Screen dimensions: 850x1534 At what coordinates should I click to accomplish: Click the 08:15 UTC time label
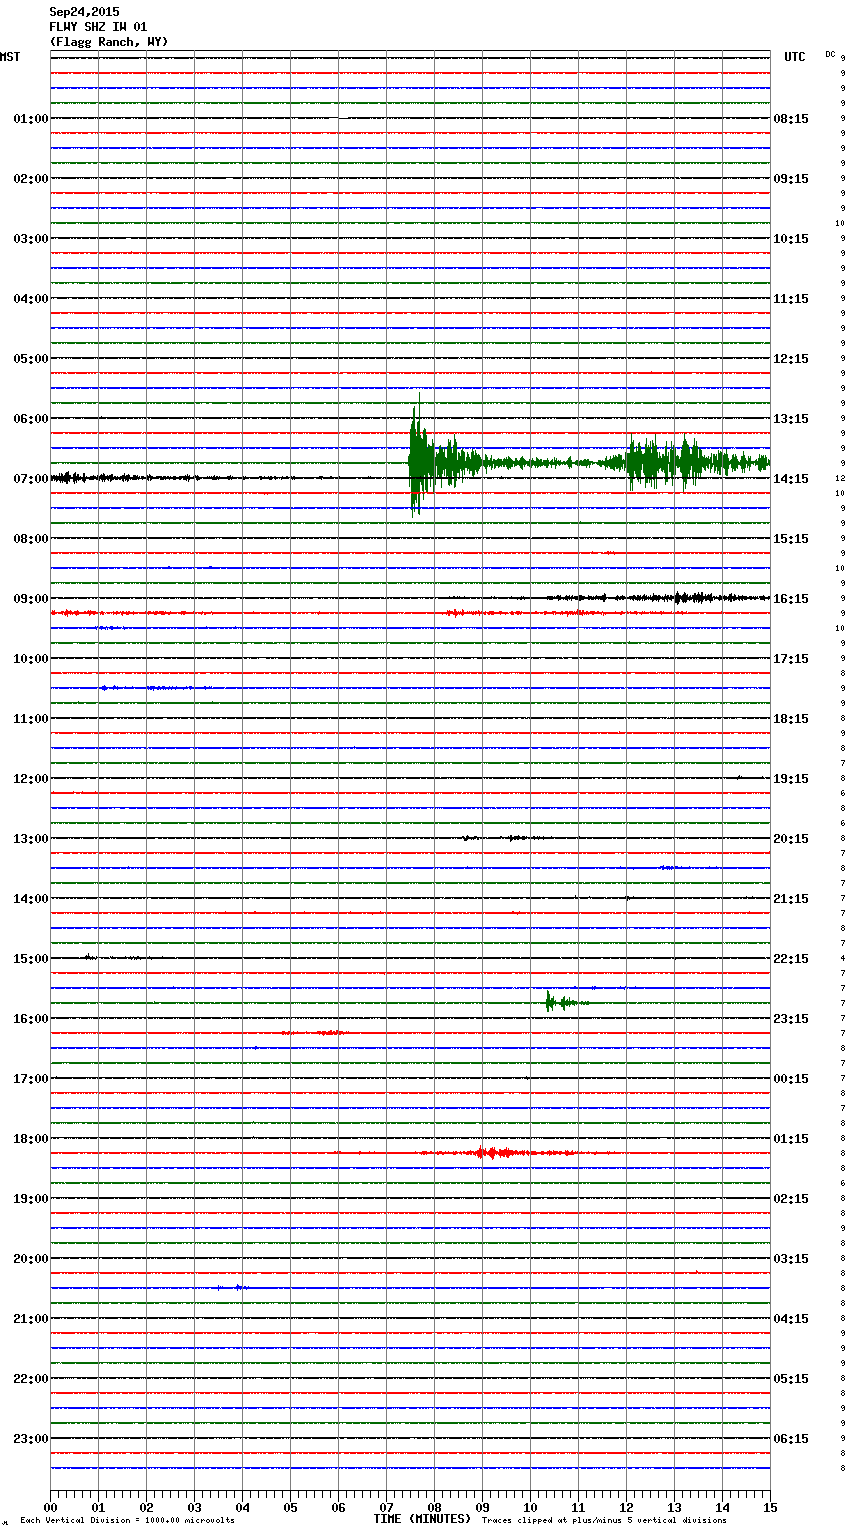[x=791, y=119]
